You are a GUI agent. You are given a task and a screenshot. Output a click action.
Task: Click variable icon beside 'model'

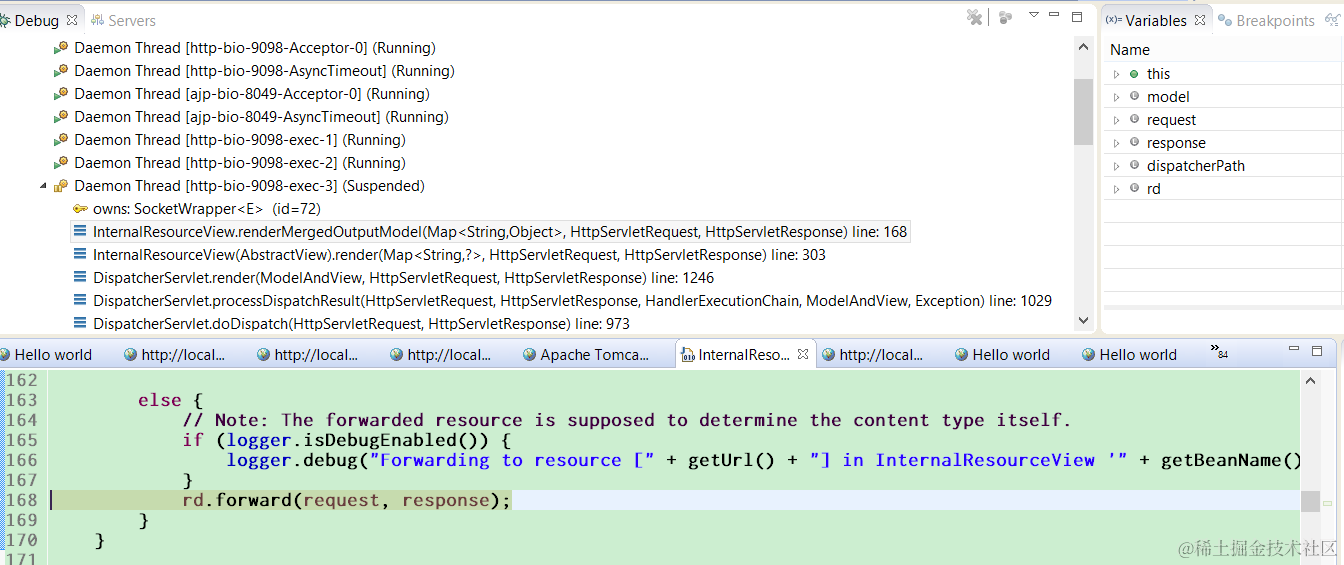1134,97
